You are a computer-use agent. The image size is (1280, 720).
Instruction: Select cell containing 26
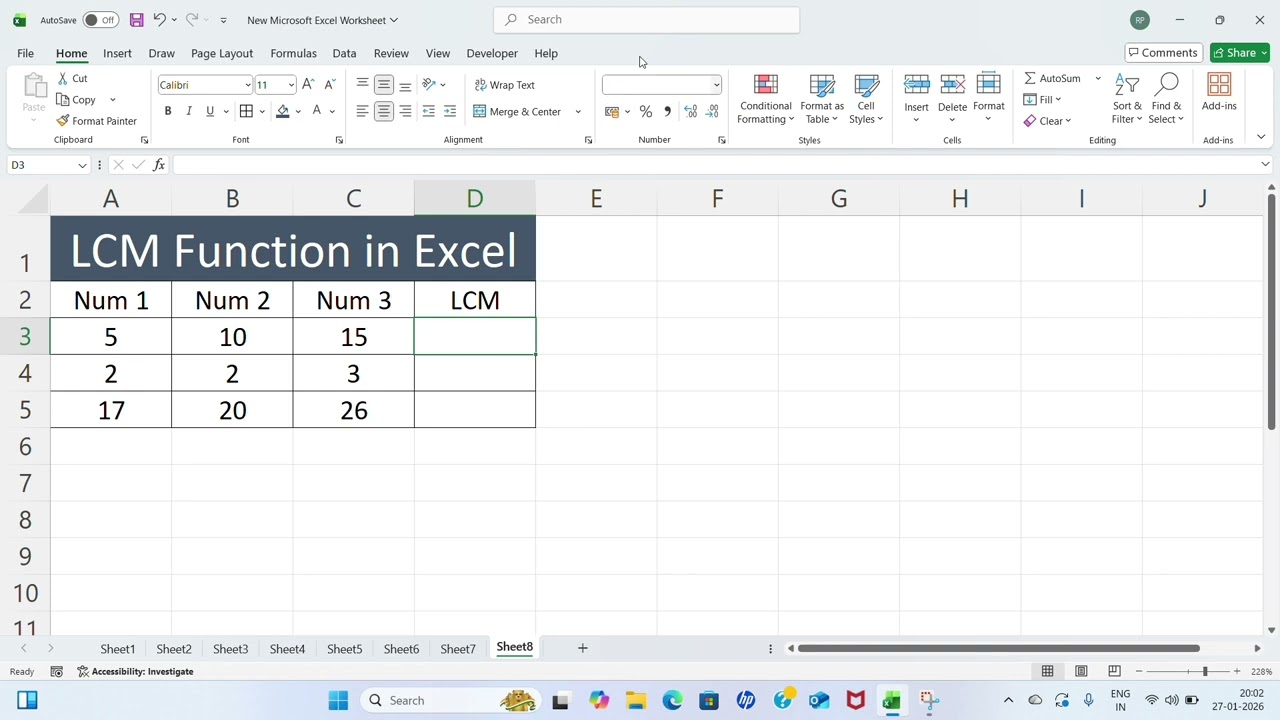[354, 410]
